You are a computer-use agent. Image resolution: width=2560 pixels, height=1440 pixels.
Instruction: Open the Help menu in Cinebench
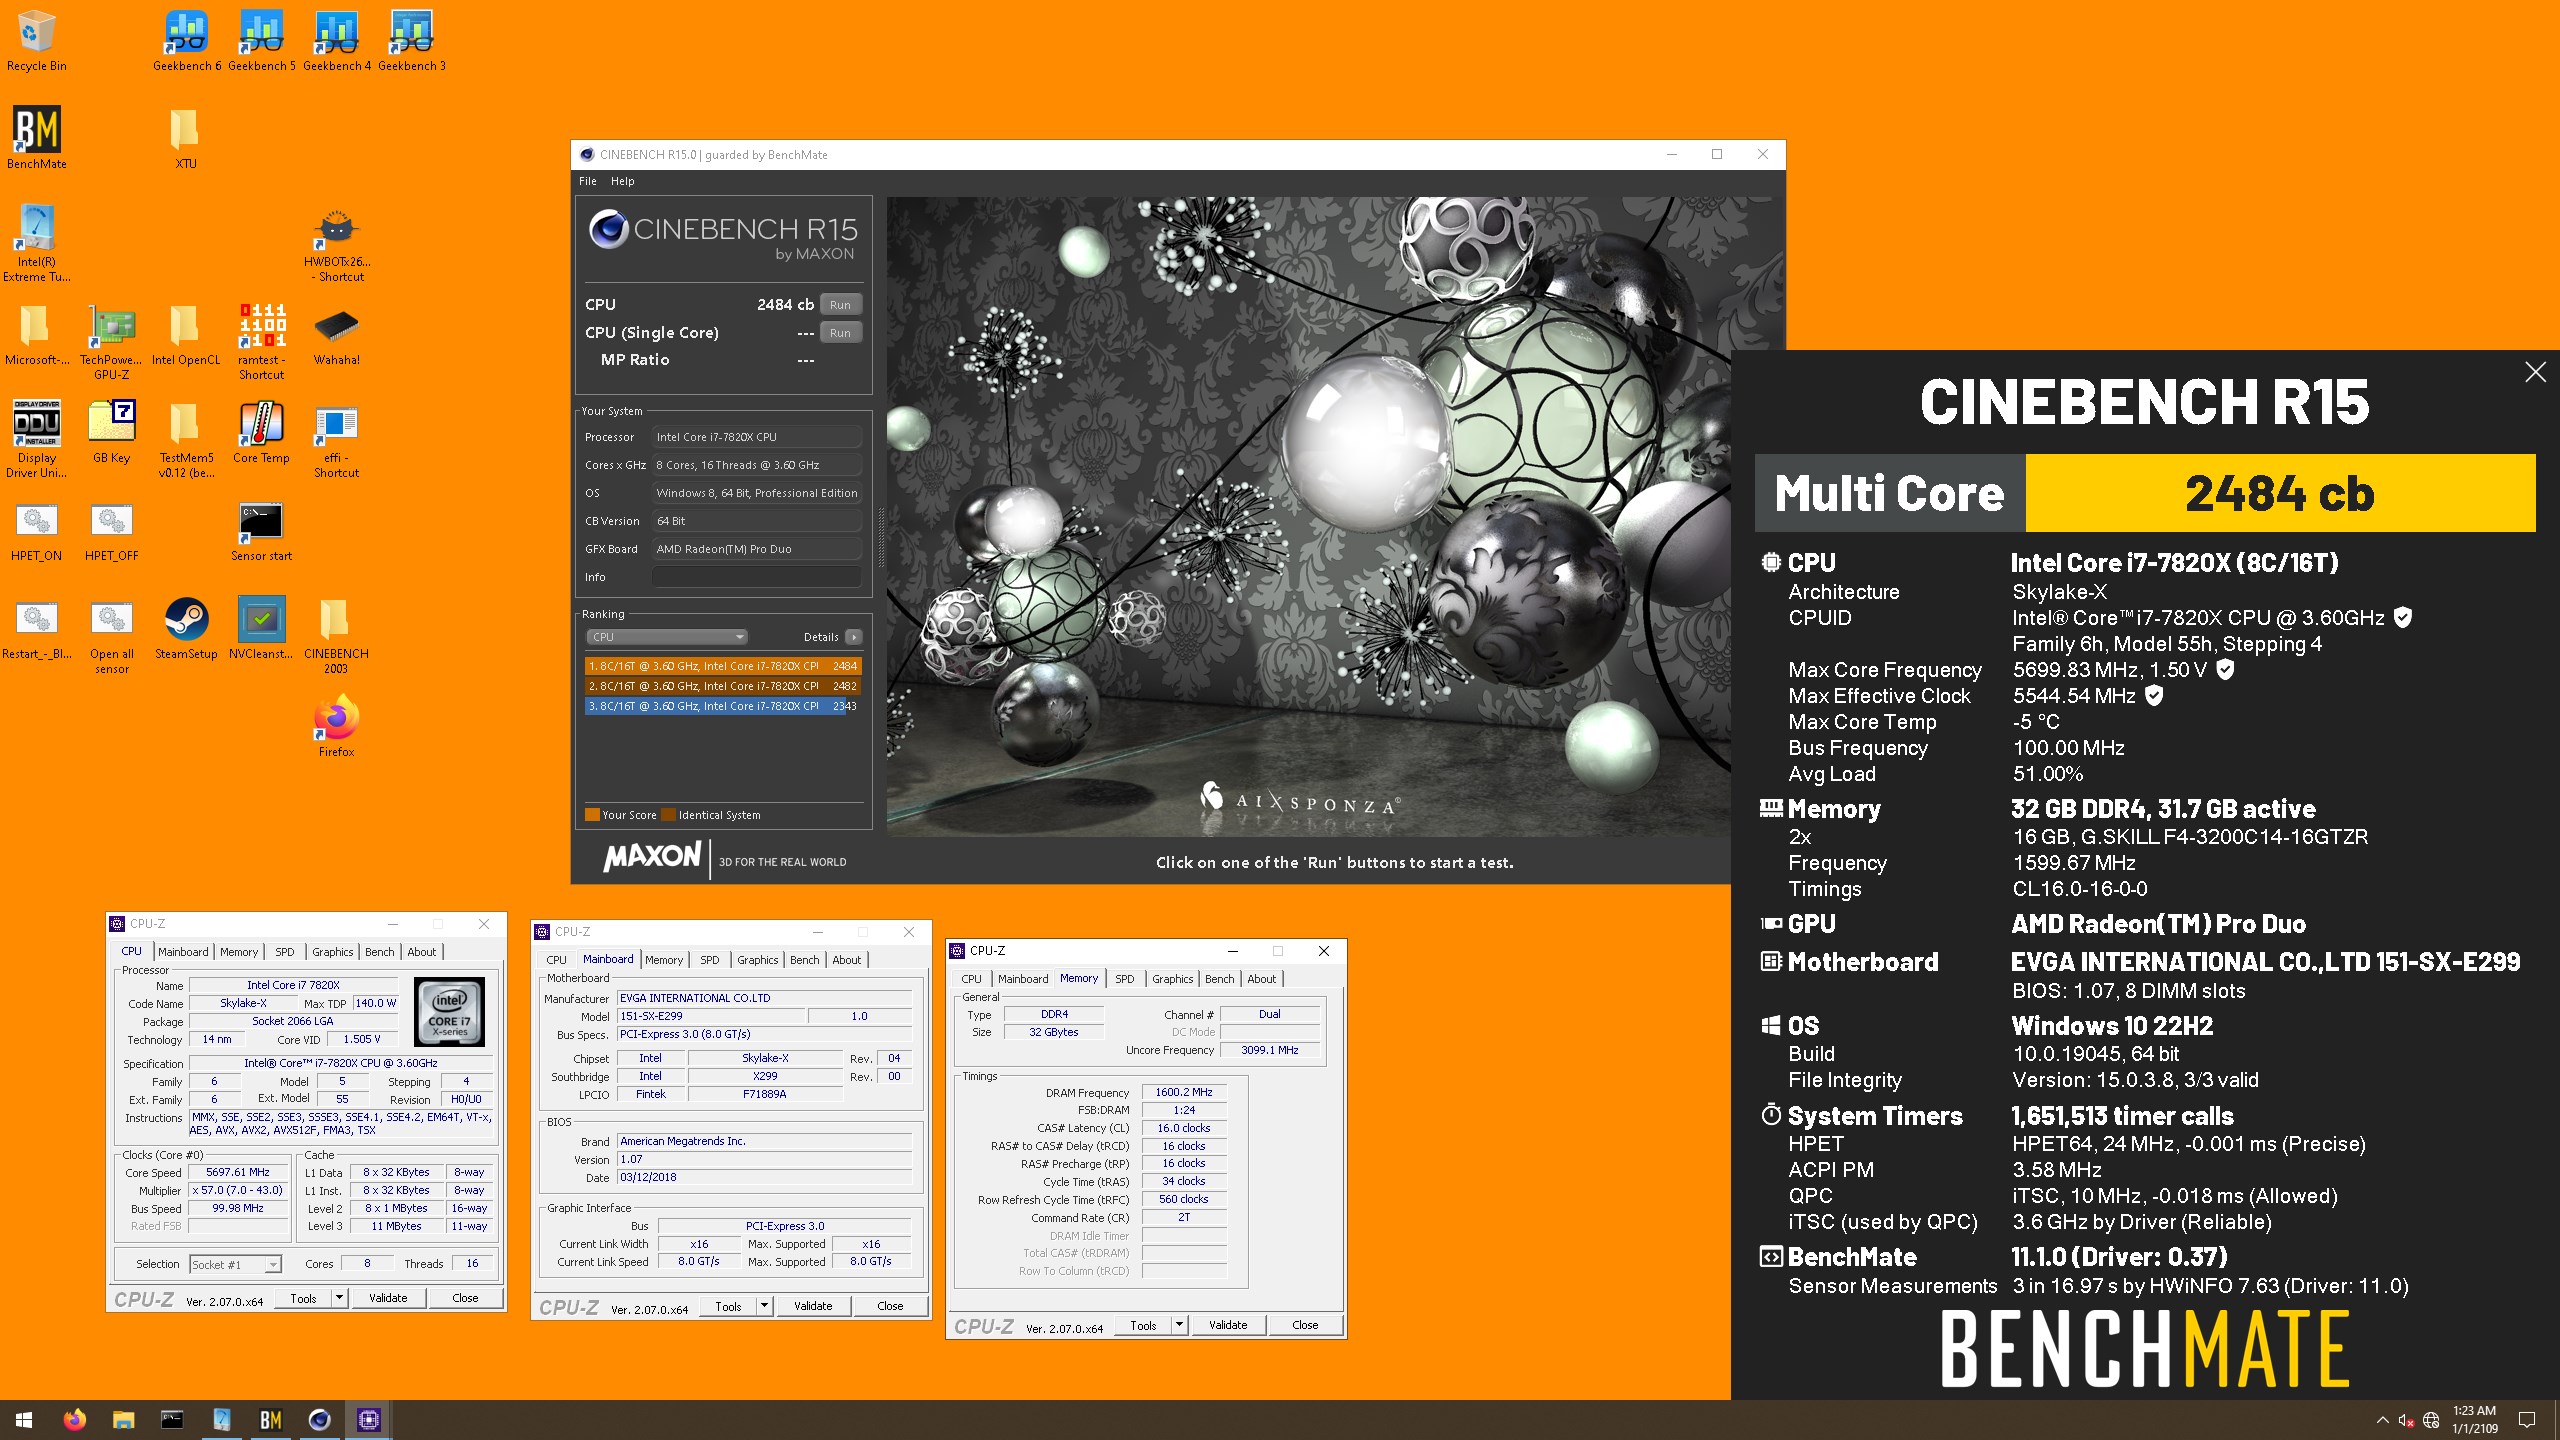coord(622,181)
